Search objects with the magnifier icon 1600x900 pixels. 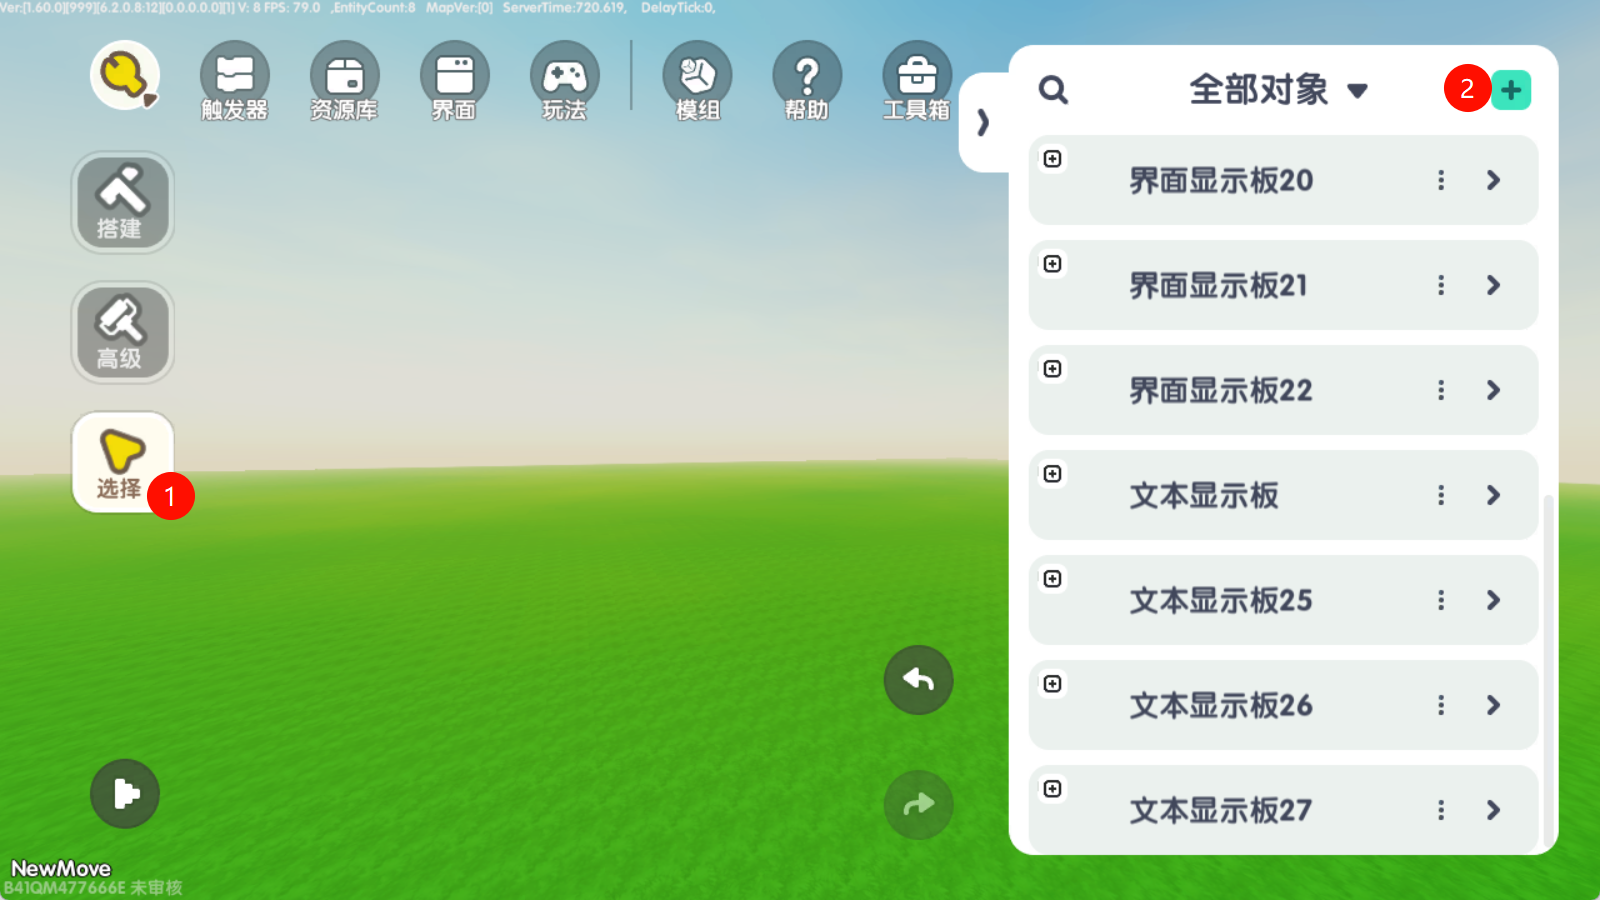click(x=1053, y=90)
